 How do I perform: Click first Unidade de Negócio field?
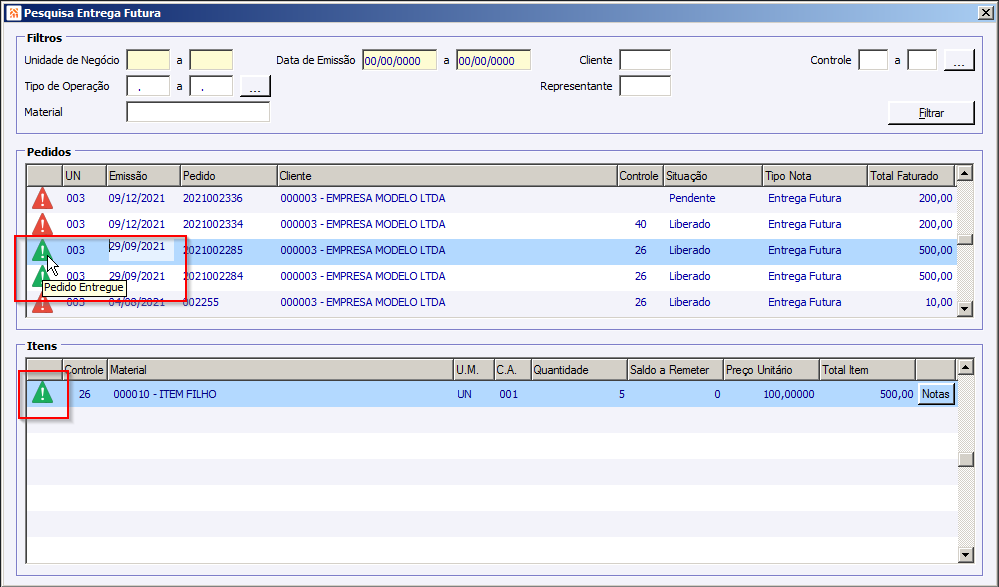[x=148, y=60]
